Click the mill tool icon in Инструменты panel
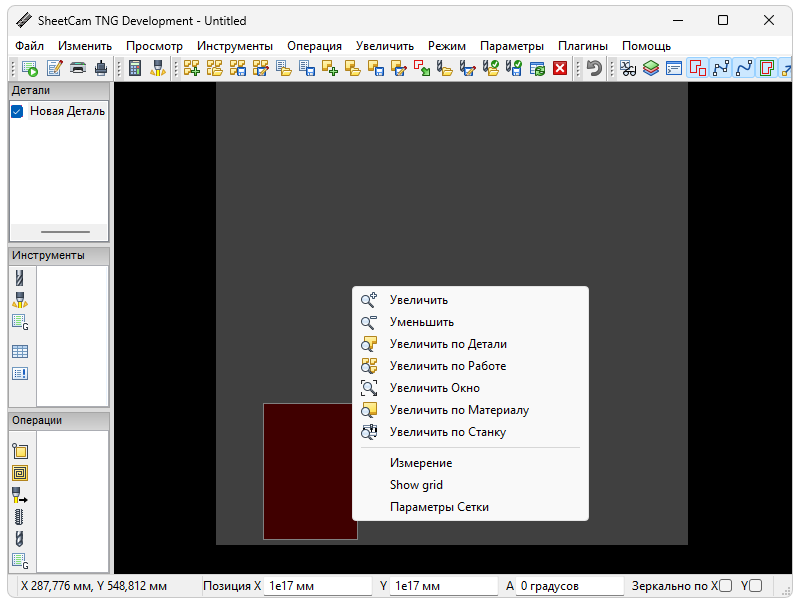 tap(20, 278)
